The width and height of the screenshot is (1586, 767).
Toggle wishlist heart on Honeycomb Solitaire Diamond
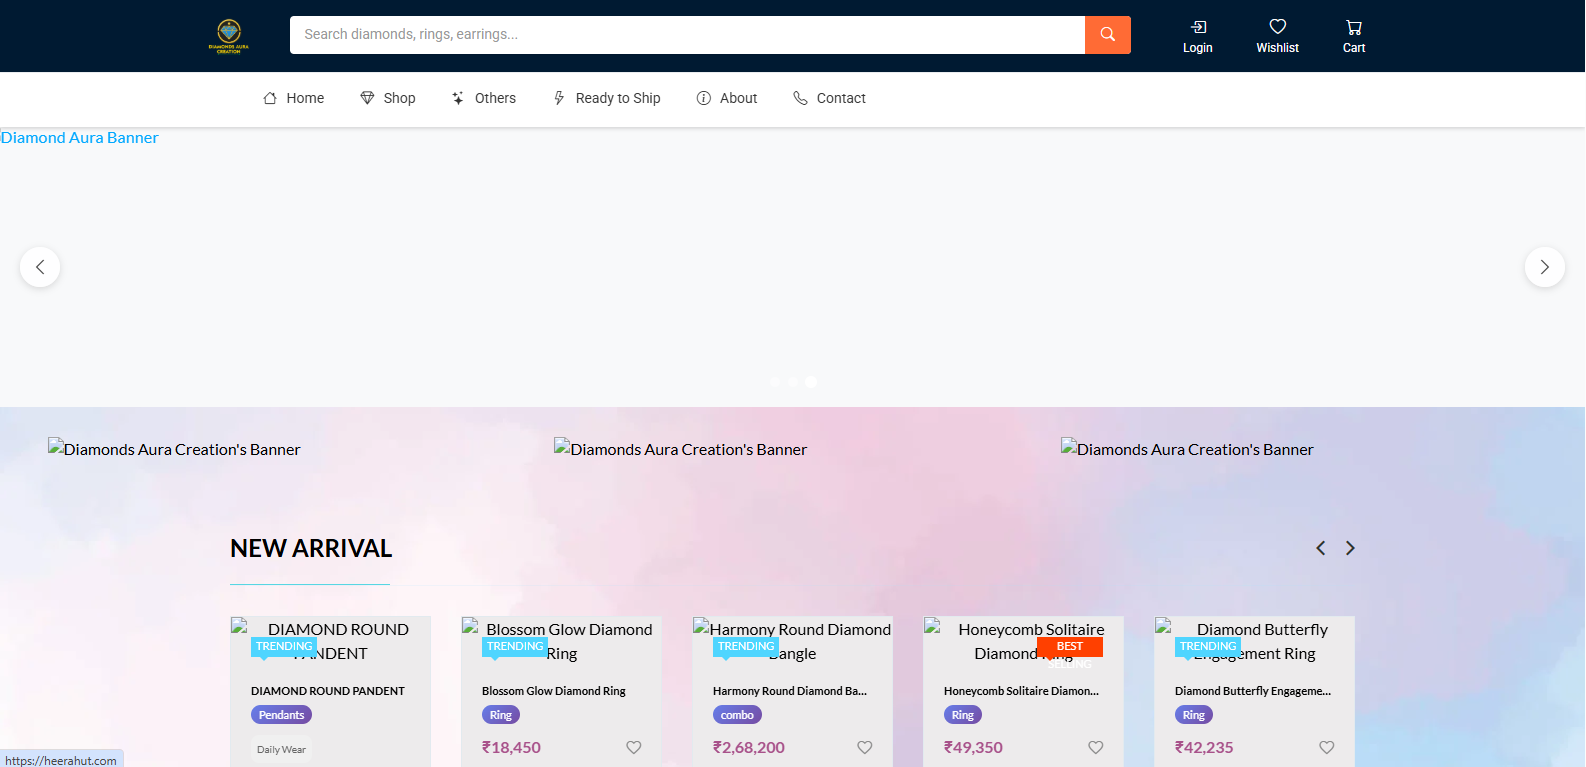click(1095, 747)
